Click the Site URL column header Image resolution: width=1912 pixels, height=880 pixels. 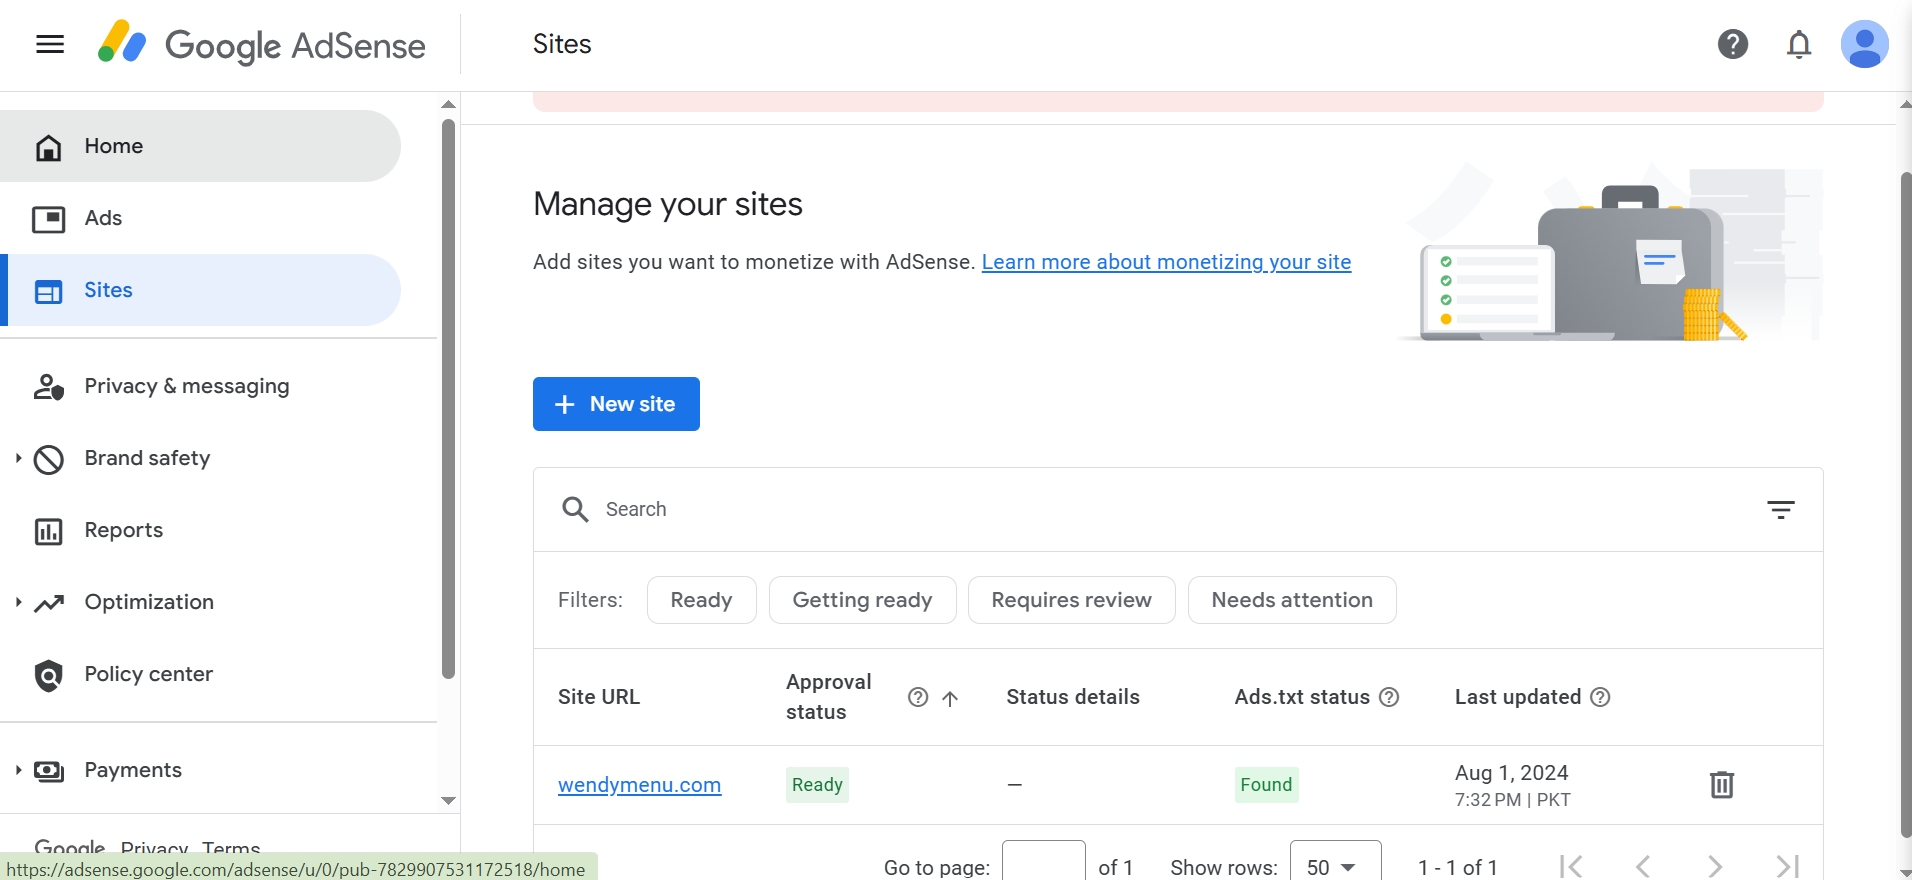coord(598,697)
